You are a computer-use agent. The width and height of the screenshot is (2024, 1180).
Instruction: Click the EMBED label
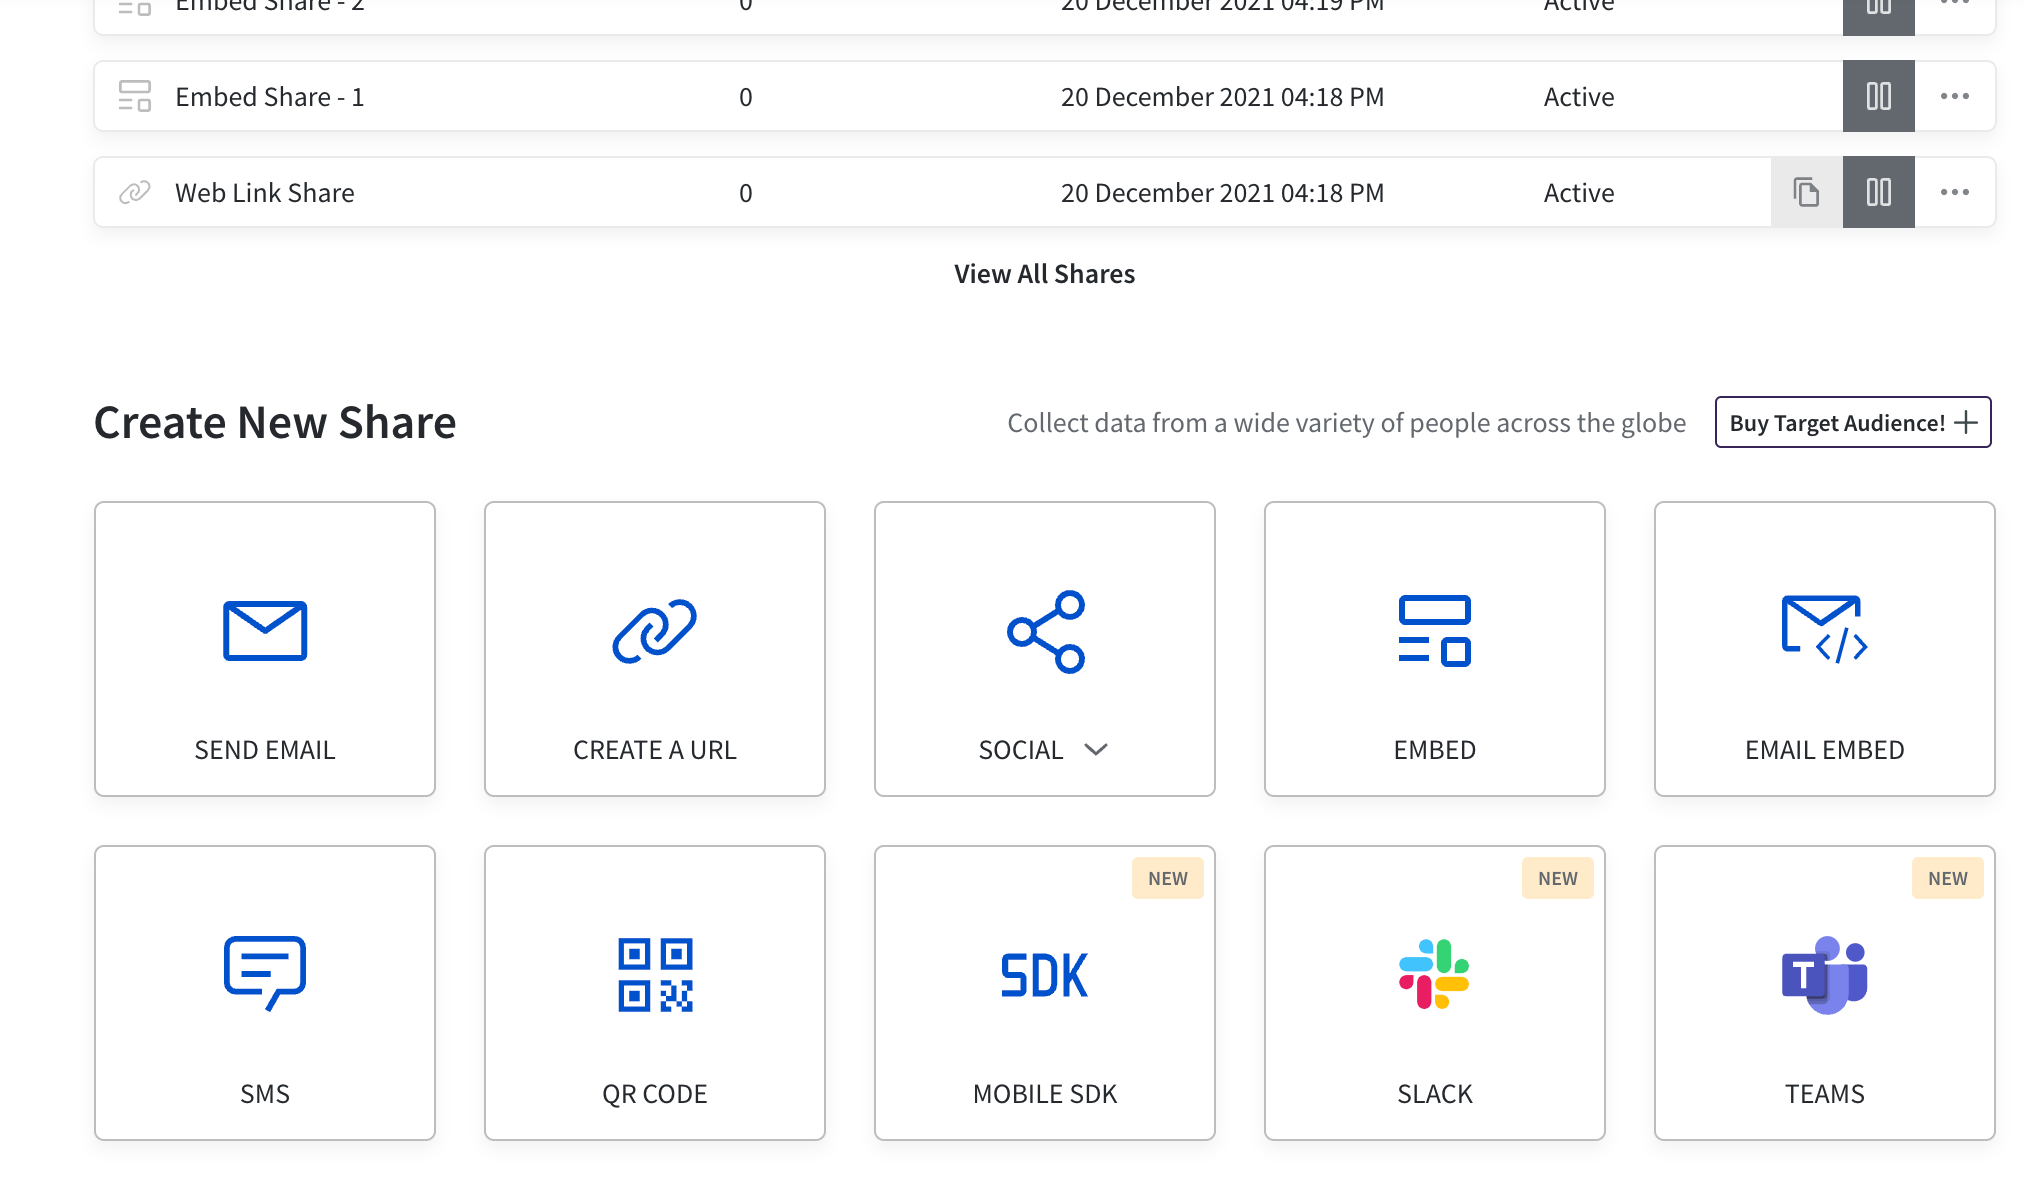1435,750
